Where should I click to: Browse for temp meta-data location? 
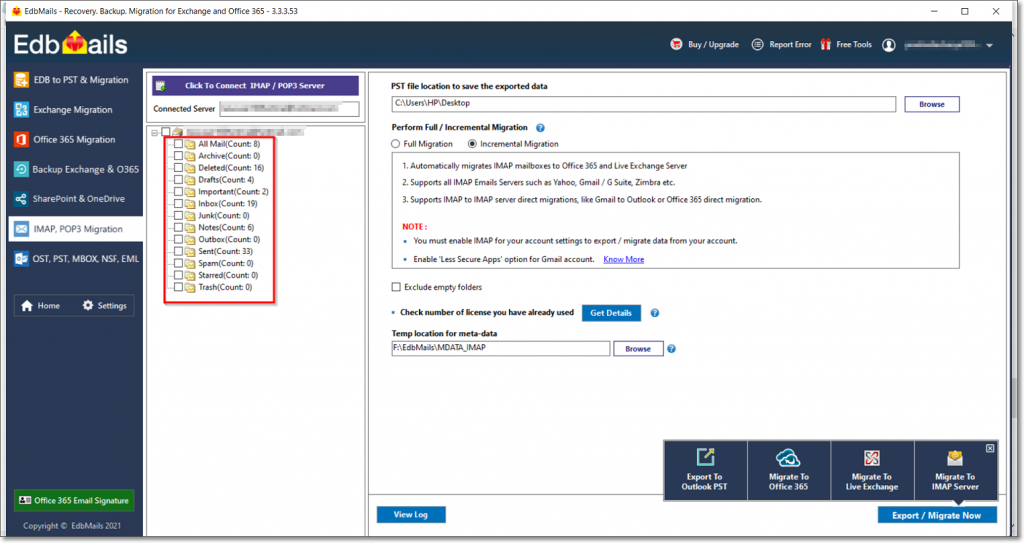coord(638,349)
